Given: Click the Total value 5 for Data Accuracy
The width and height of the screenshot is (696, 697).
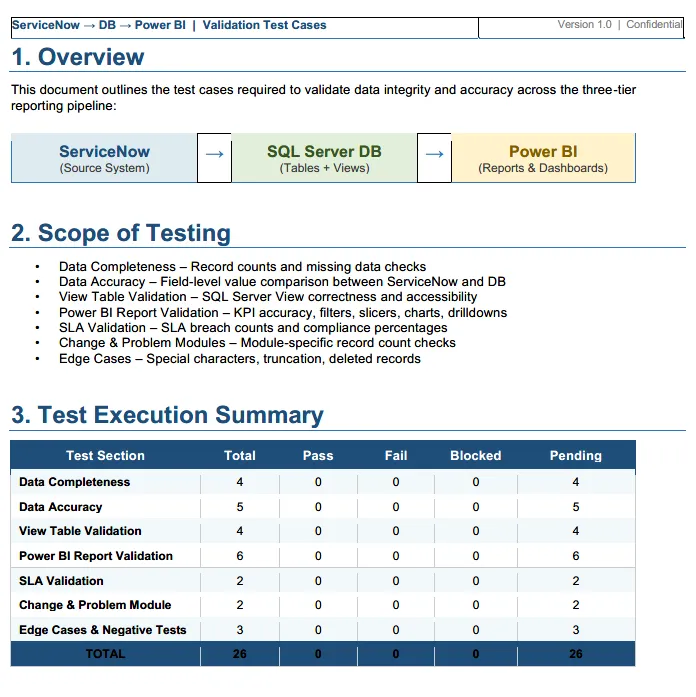Looking at the screenshot, I should point(240,507).
